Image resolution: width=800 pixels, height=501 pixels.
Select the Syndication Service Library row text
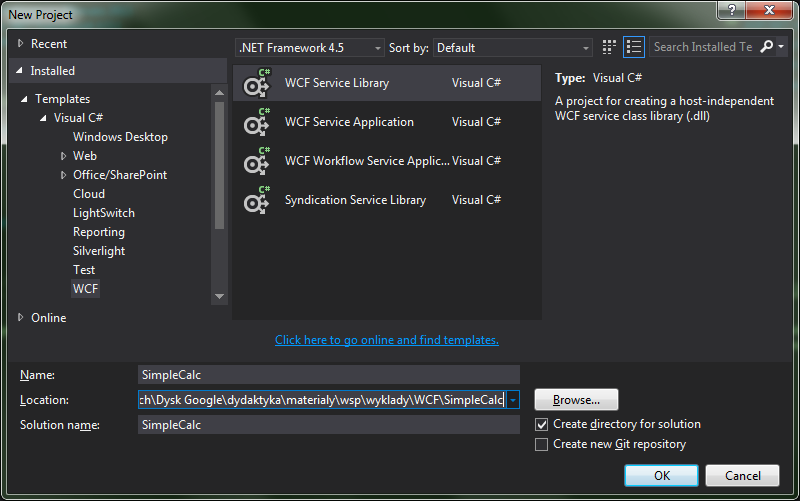[355, 200]
